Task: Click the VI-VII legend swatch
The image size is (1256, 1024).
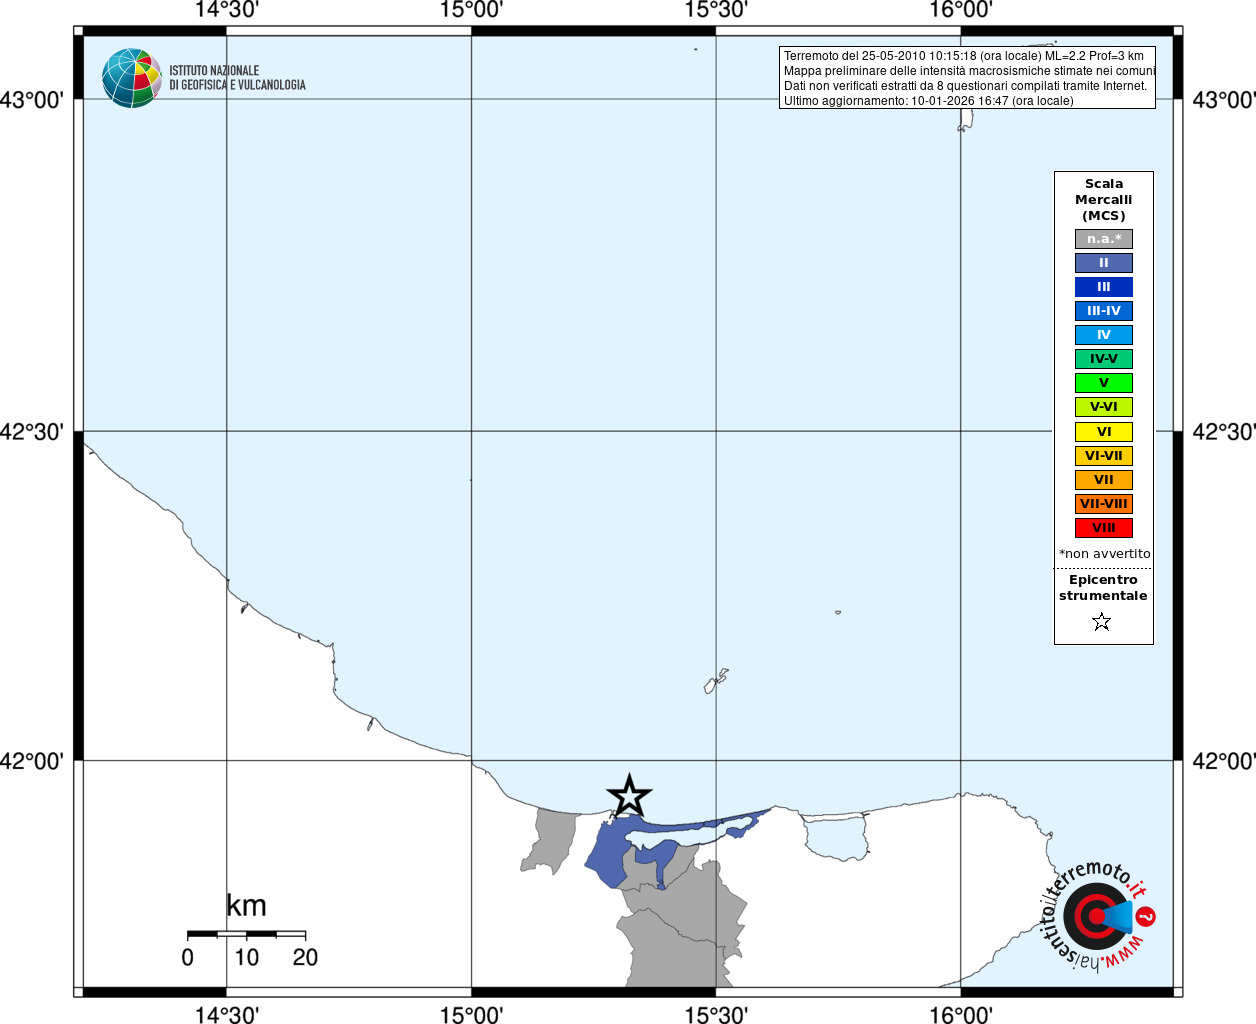Action: pyautogui.click(x=1104, y=456)
